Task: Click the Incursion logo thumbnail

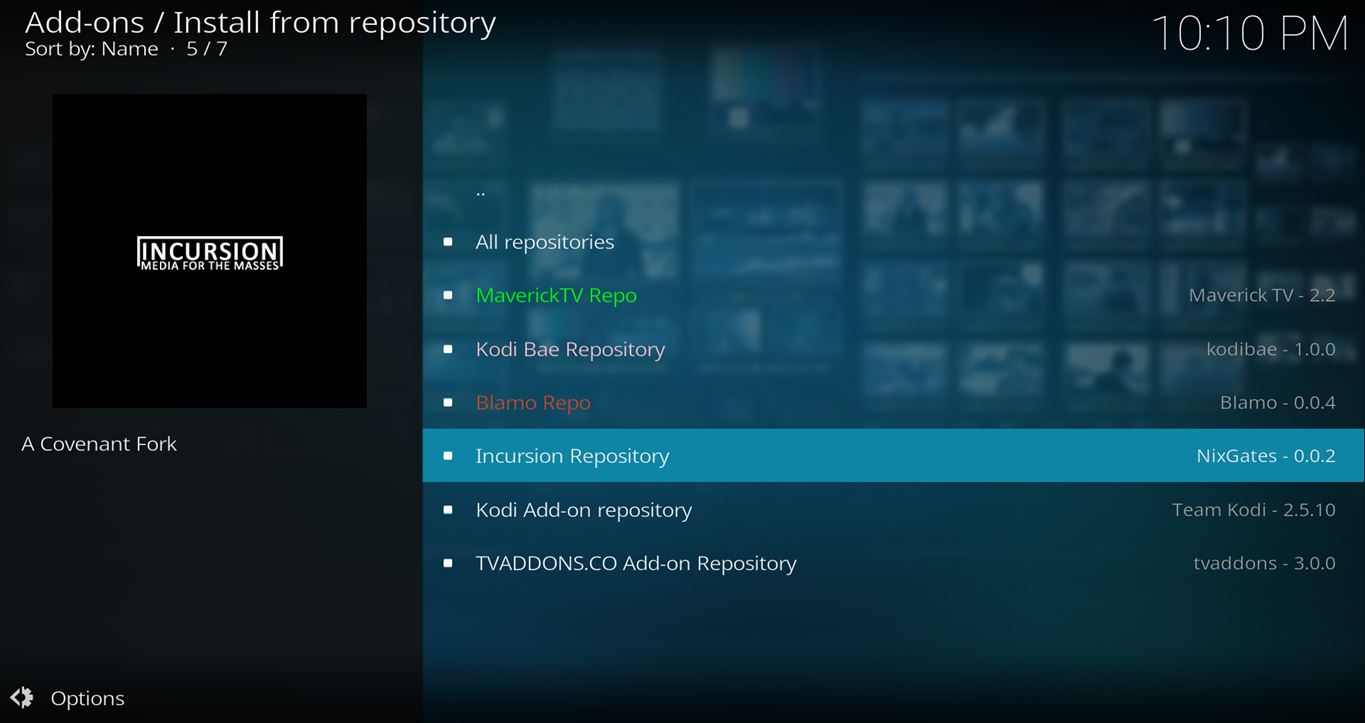Action: [x=209, y=251]
